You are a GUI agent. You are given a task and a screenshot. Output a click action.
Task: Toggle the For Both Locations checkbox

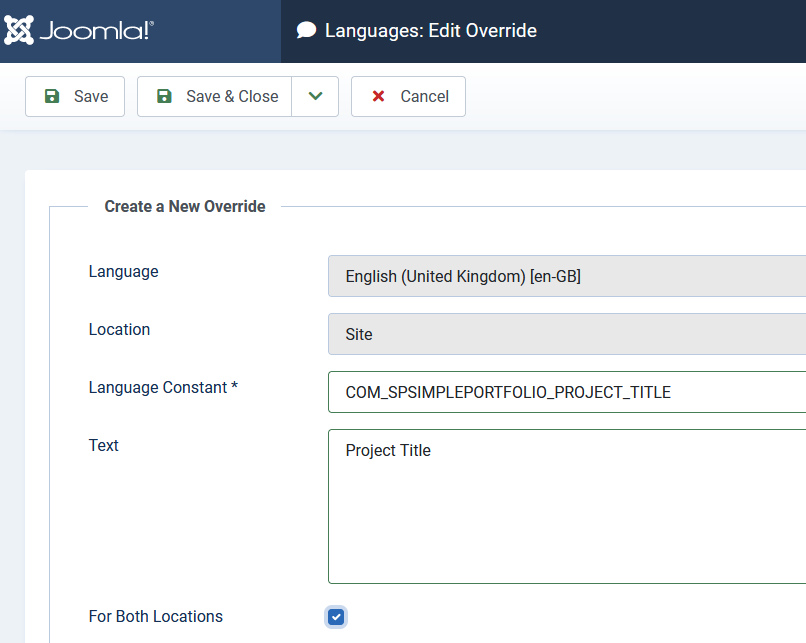[x=336, y=617]
